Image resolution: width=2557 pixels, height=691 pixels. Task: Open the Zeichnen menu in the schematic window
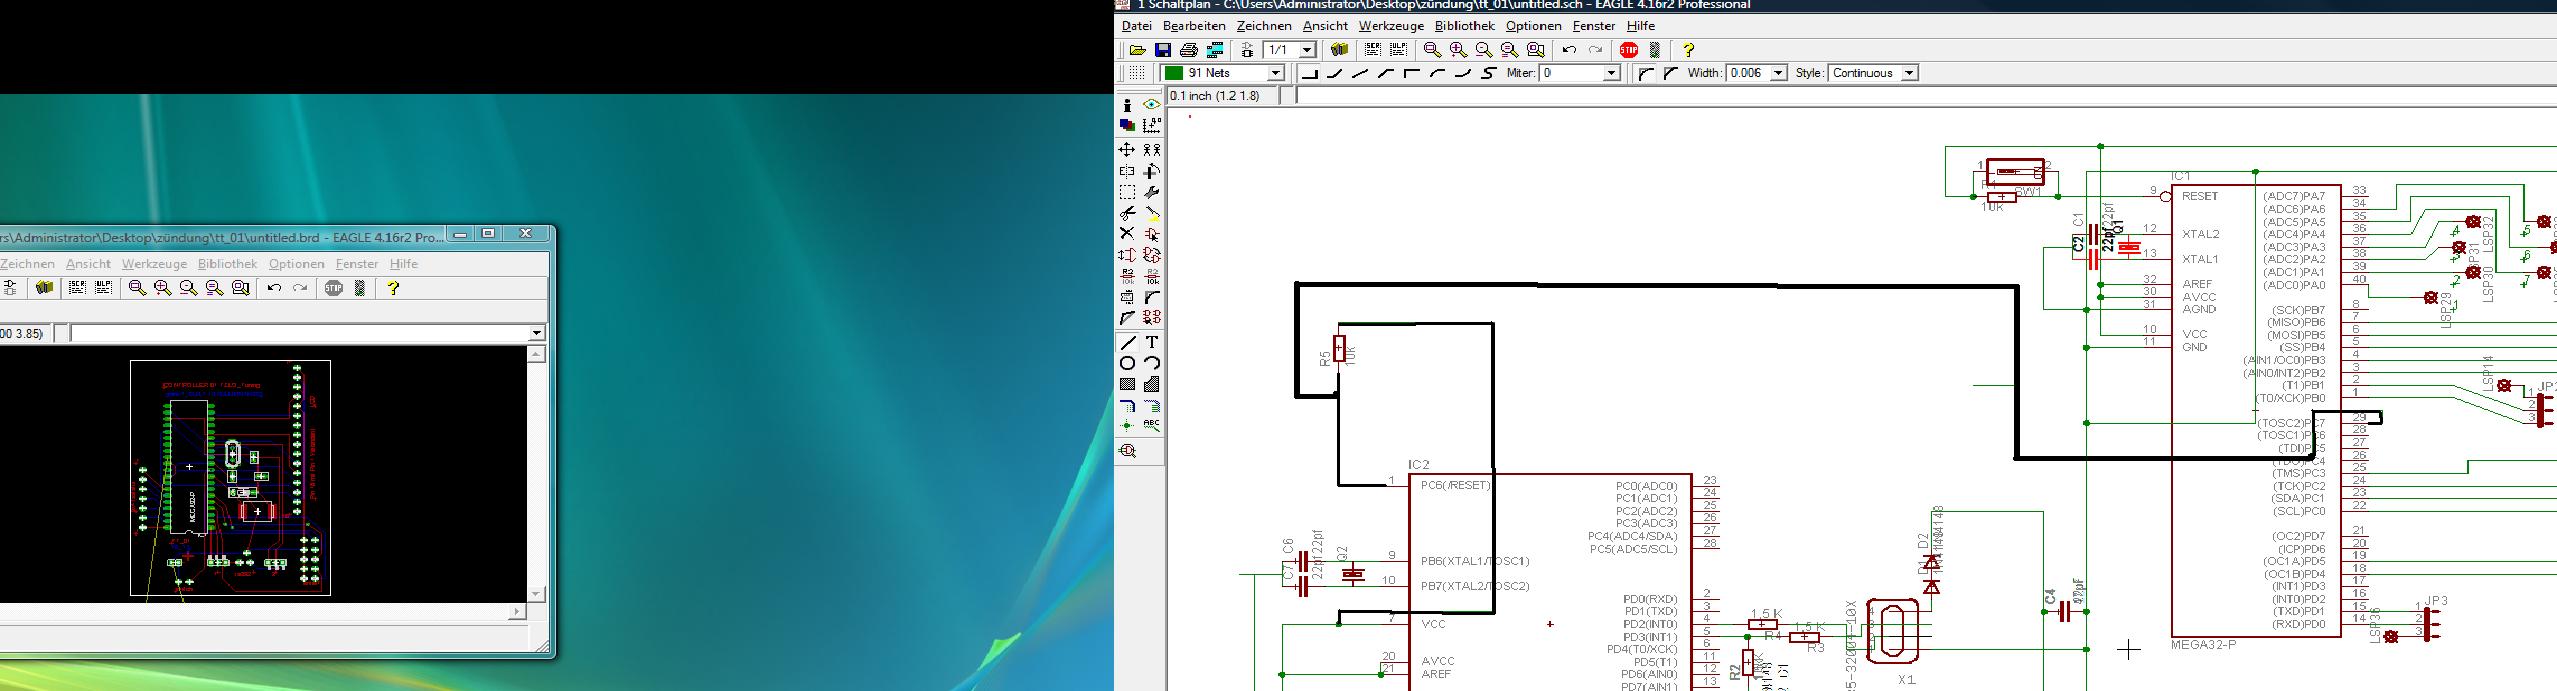[1264, 26]
